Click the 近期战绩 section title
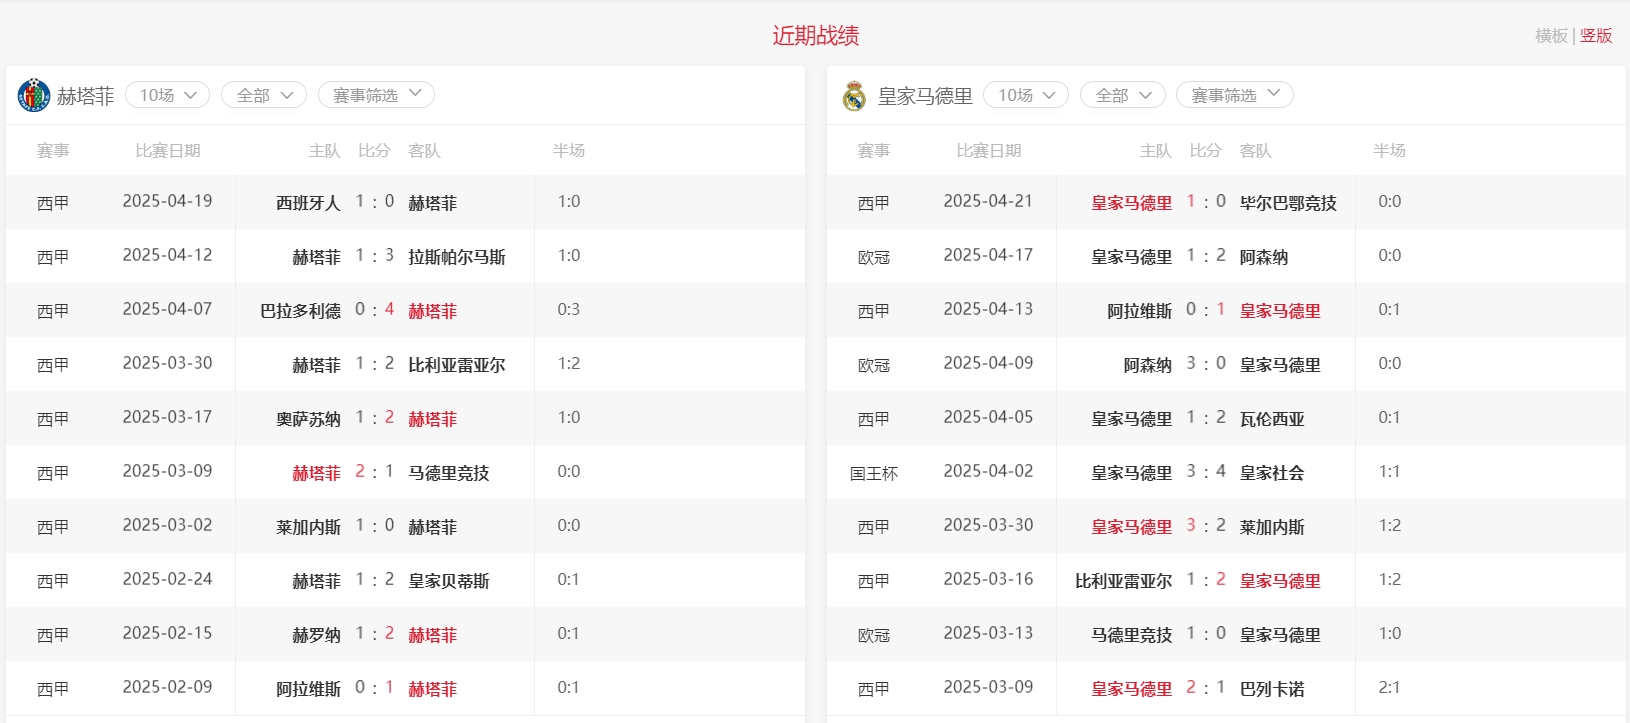The height and width of the screenshot is (723, 1630). pyautogui.click(x=815, y=36)
